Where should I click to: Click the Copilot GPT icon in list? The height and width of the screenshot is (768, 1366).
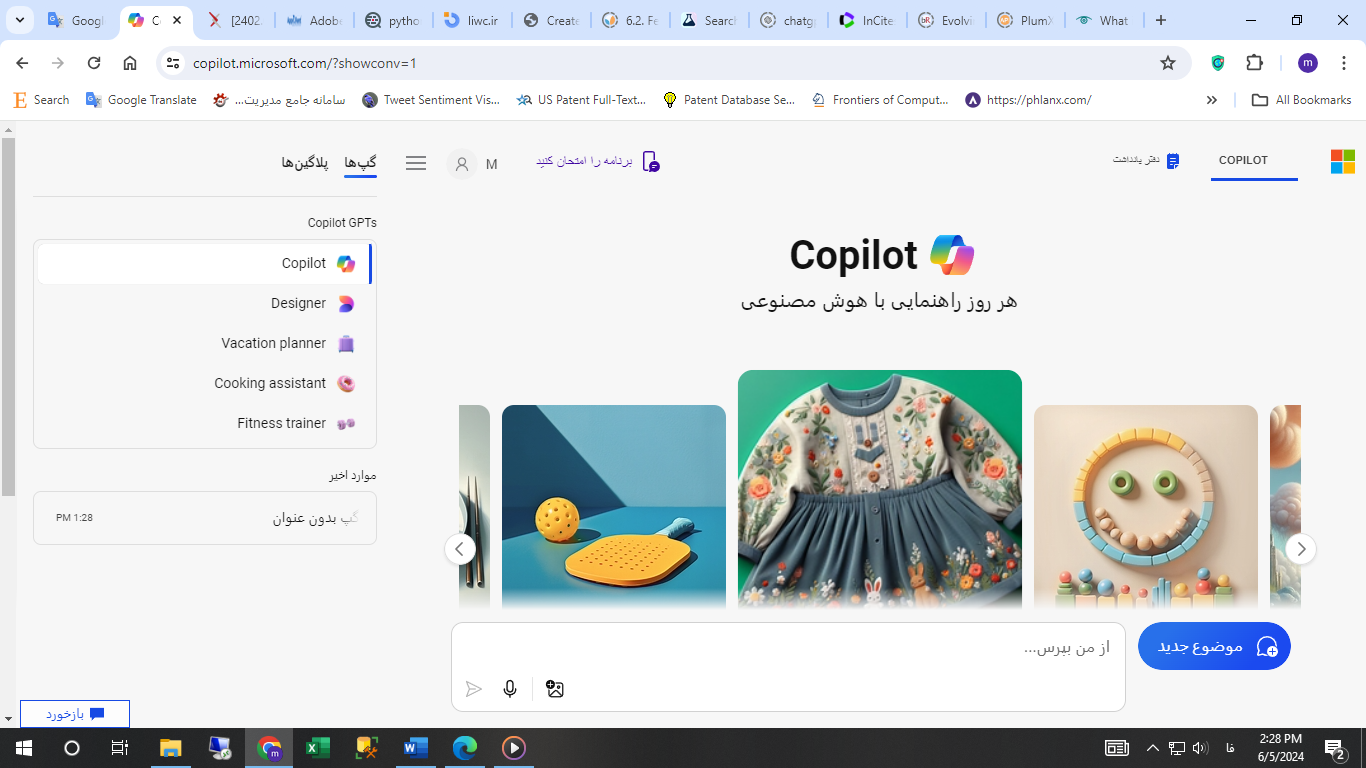tap(346, 264)
